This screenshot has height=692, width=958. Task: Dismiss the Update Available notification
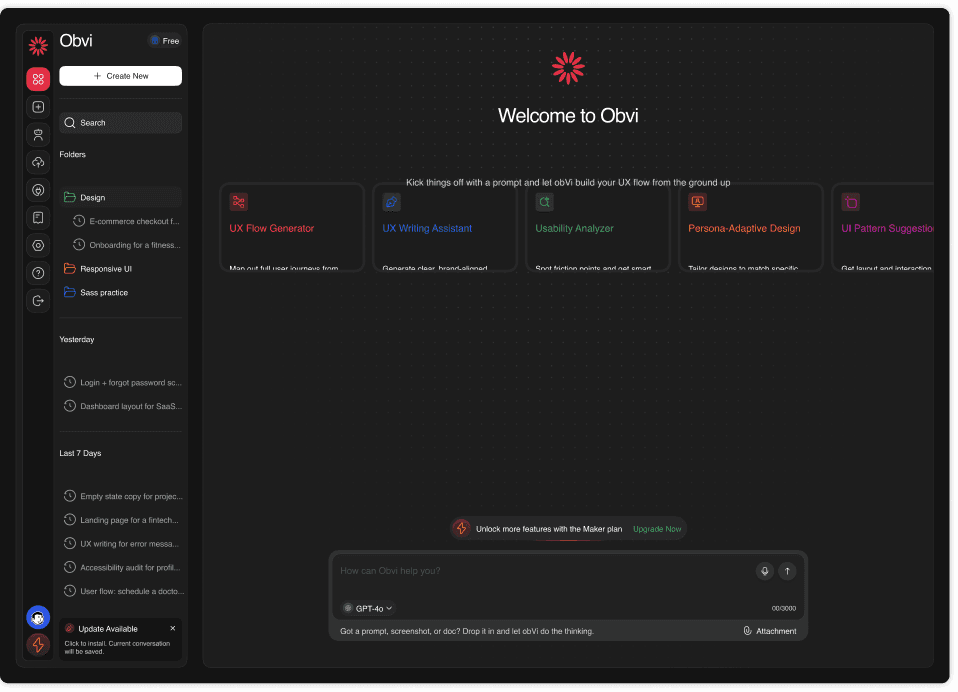(x=173, y=629)
